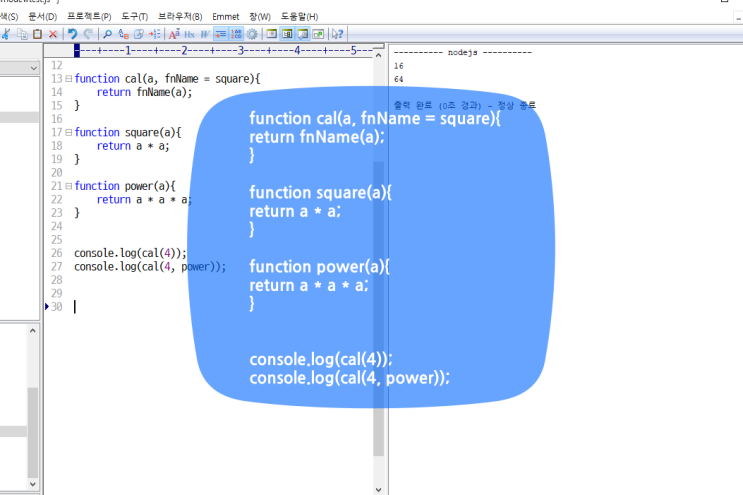Click the Go to Line icon
This screenshot has height=495, width=743.
click(154, 34)
